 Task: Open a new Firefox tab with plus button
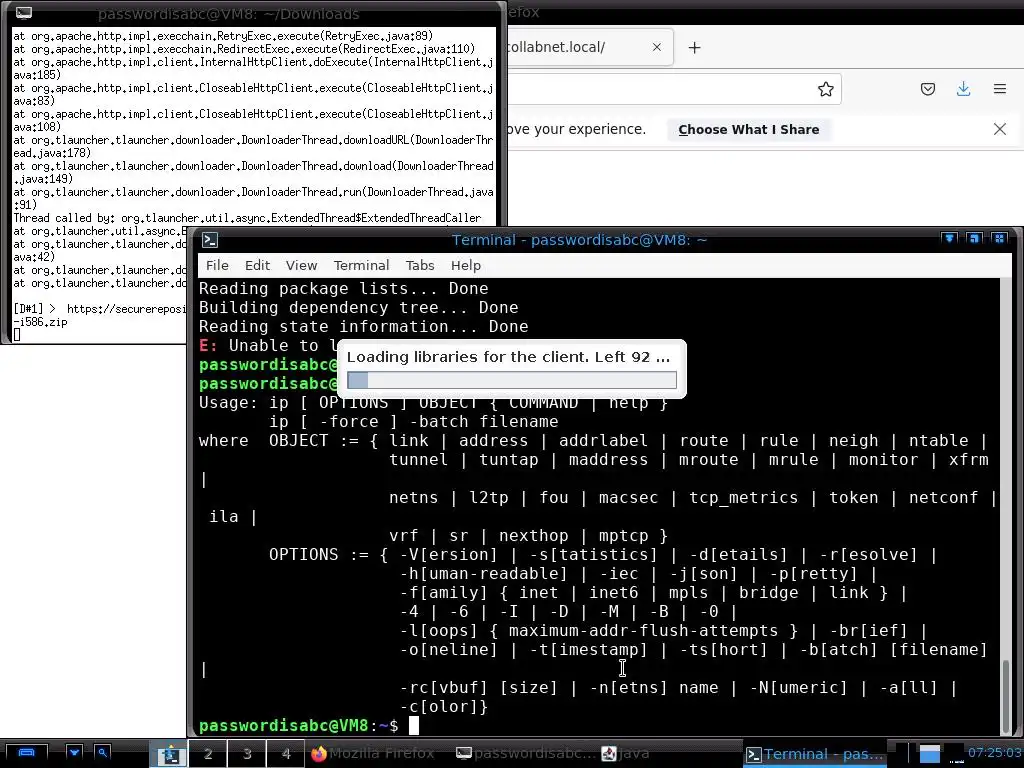[x=694, y=48]
